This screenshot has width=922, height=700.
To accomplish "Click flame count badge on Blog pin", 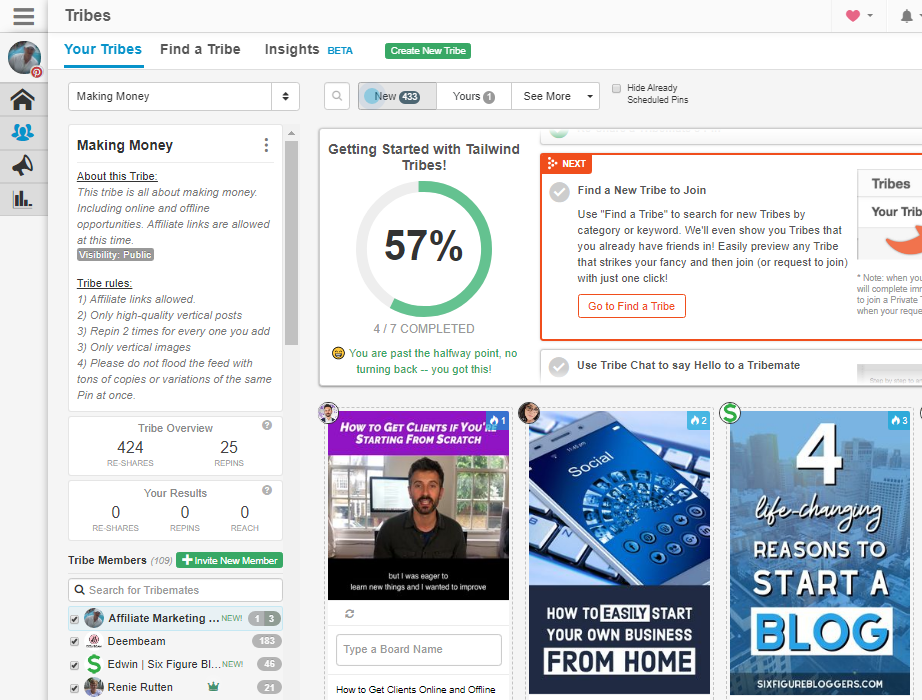I will coord(900,420).
